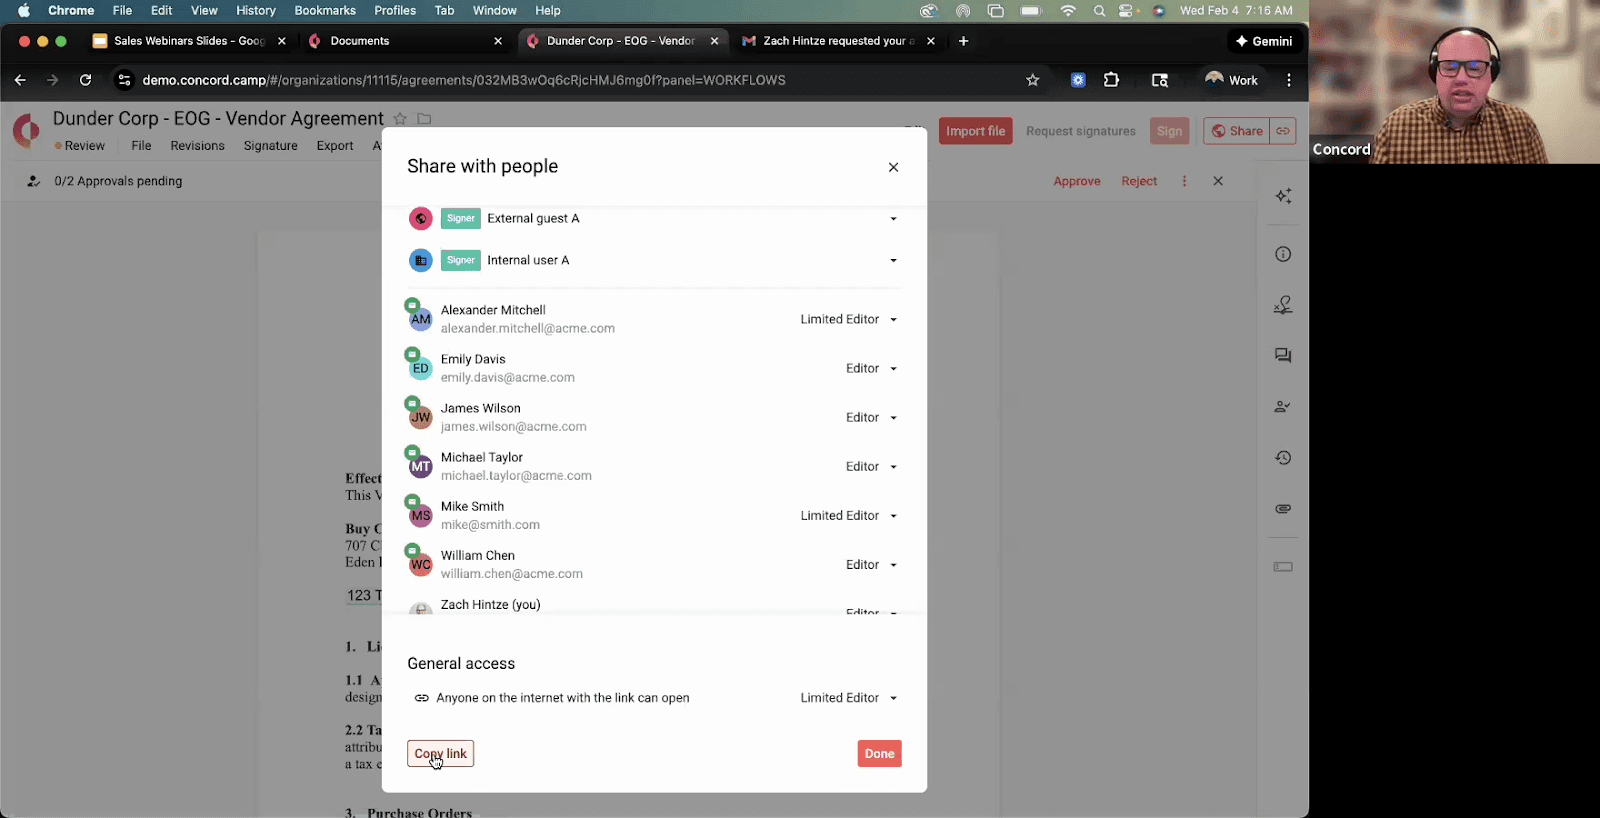Screen dimensions: 1600x818
Task: Click Request signatures
Action: coord(1080,131)
